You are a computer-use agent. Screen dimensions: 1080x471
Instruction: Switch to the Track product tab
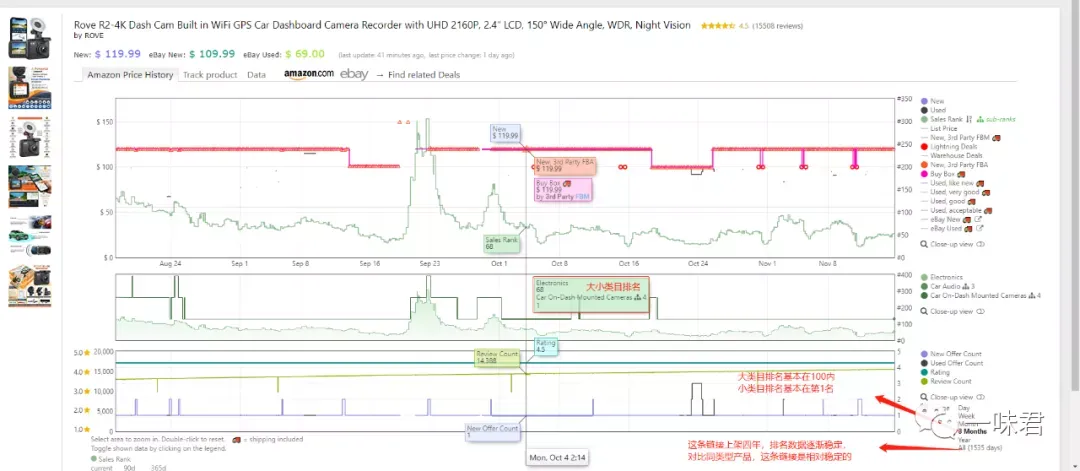click(x=210, y=75)
